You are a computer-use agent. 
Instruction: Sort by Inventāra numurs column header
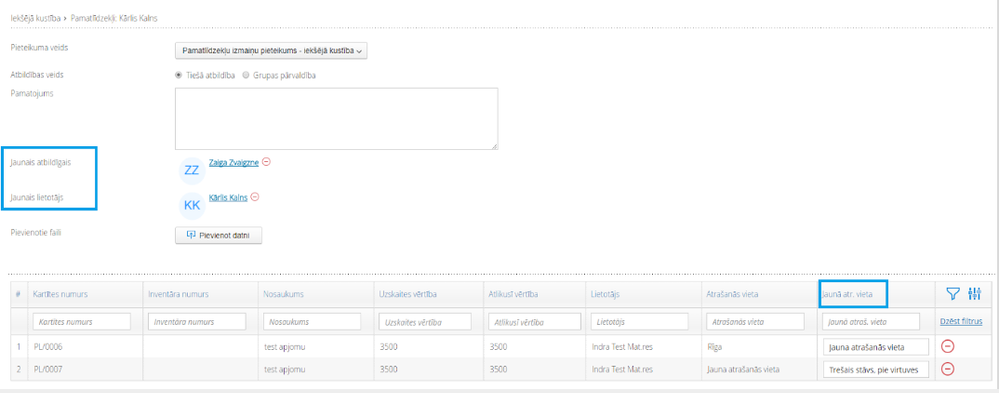[x=178, y=294]
